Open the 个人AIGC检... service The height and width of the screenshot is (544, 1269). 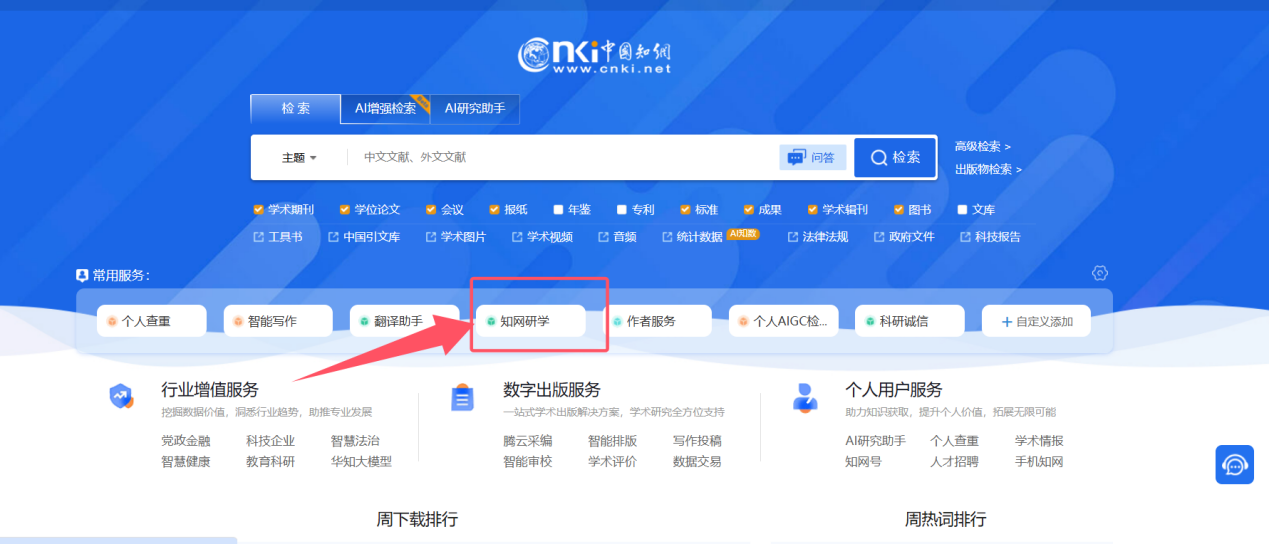pos(783,321)
